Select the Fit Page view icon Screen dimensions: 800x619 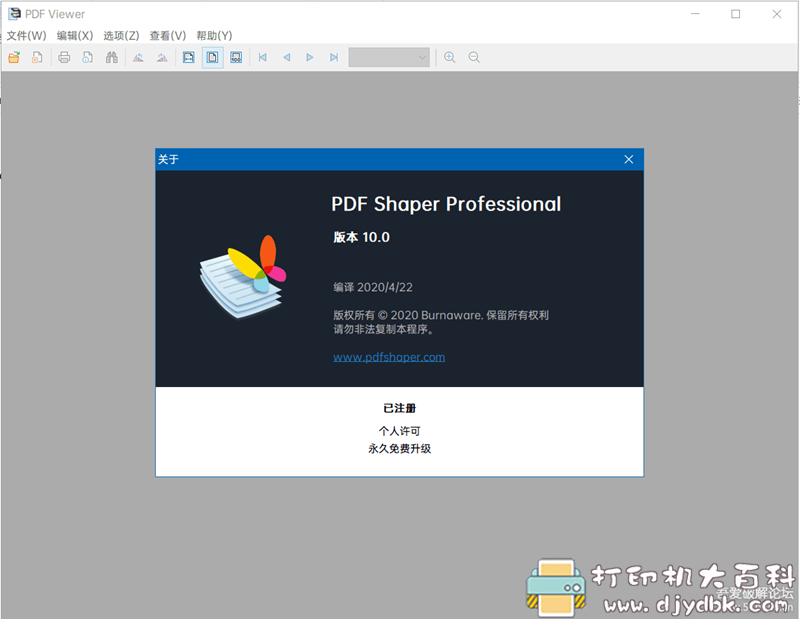213,57
